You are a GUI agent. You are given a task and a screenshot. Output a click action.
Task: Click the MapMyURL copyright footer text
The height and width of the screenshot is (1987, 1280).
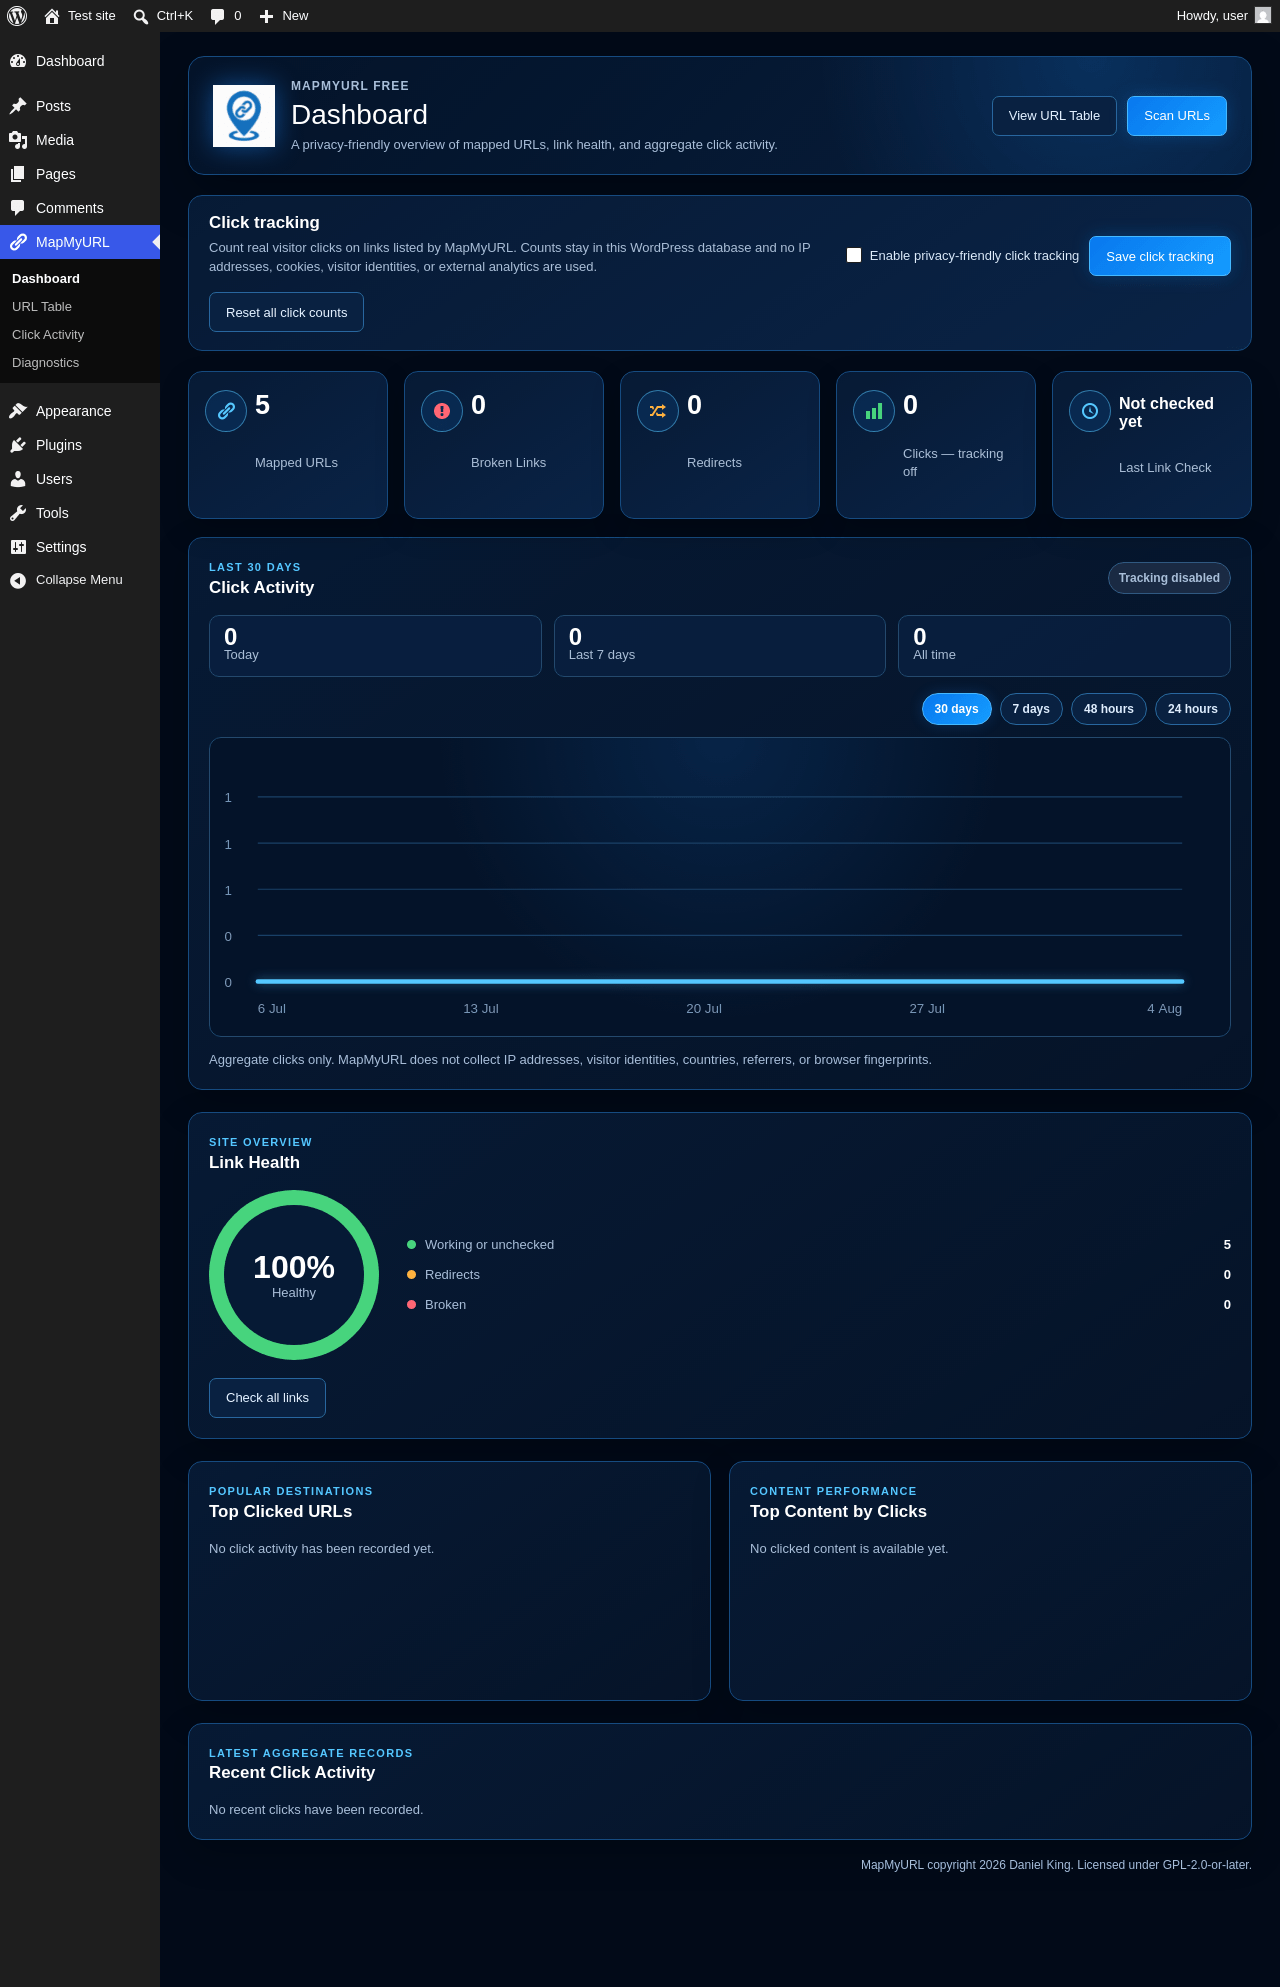coord(1056,1865)
